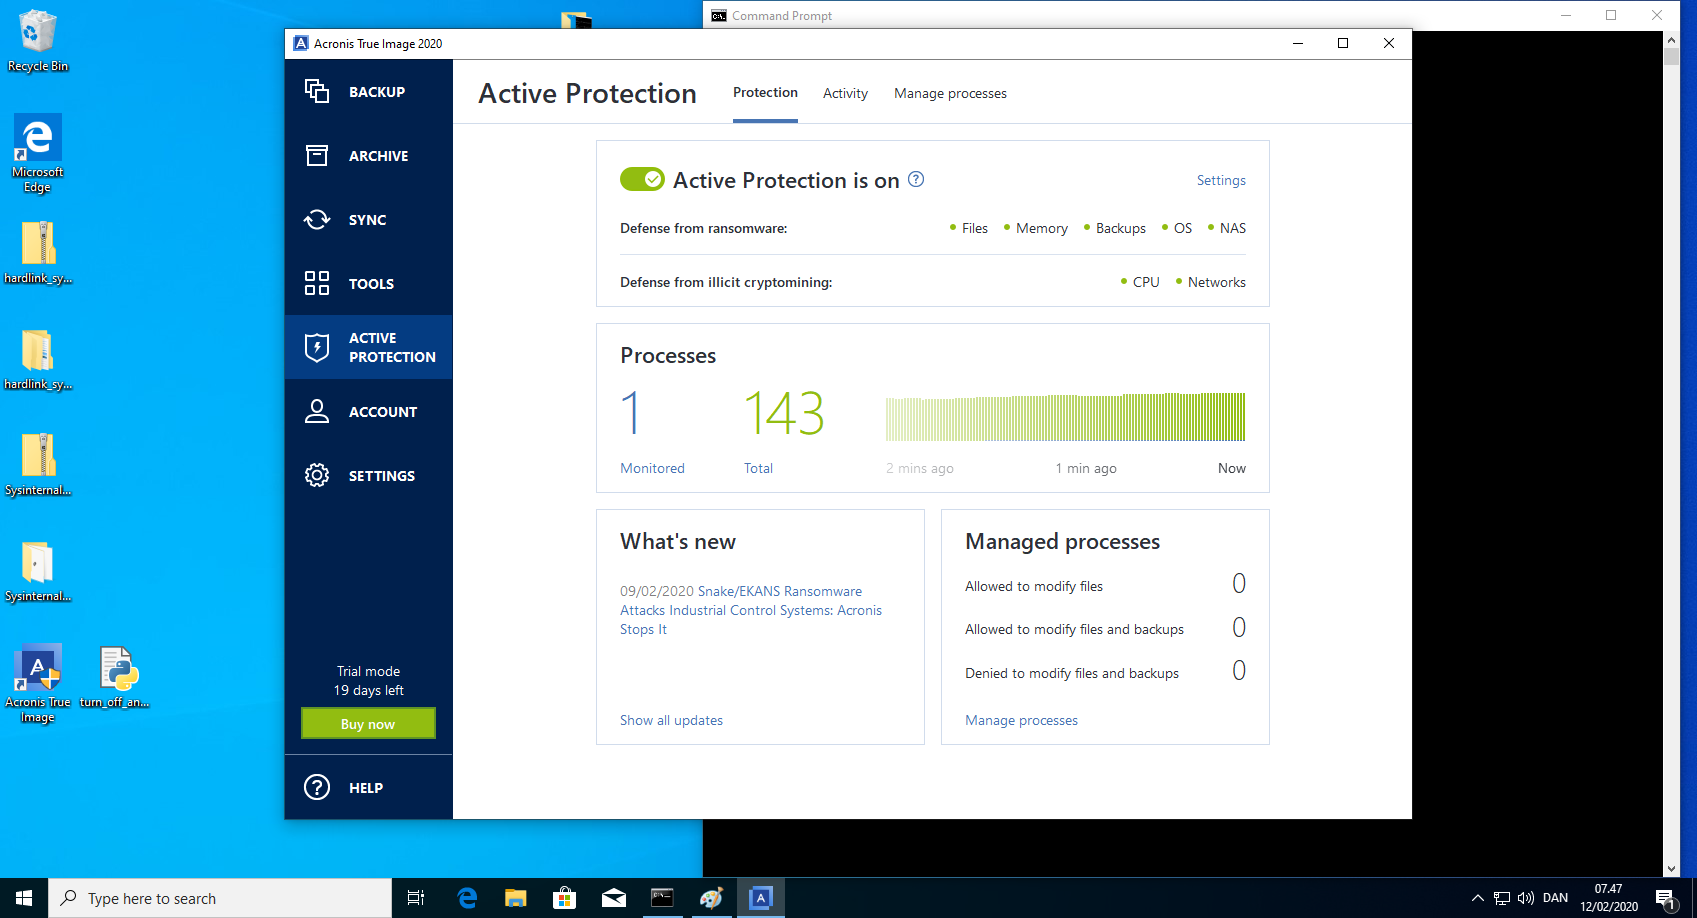Open the Archive sidebar icon
The width and height of the screenshot is (1697, 918).
click(317, 156)
